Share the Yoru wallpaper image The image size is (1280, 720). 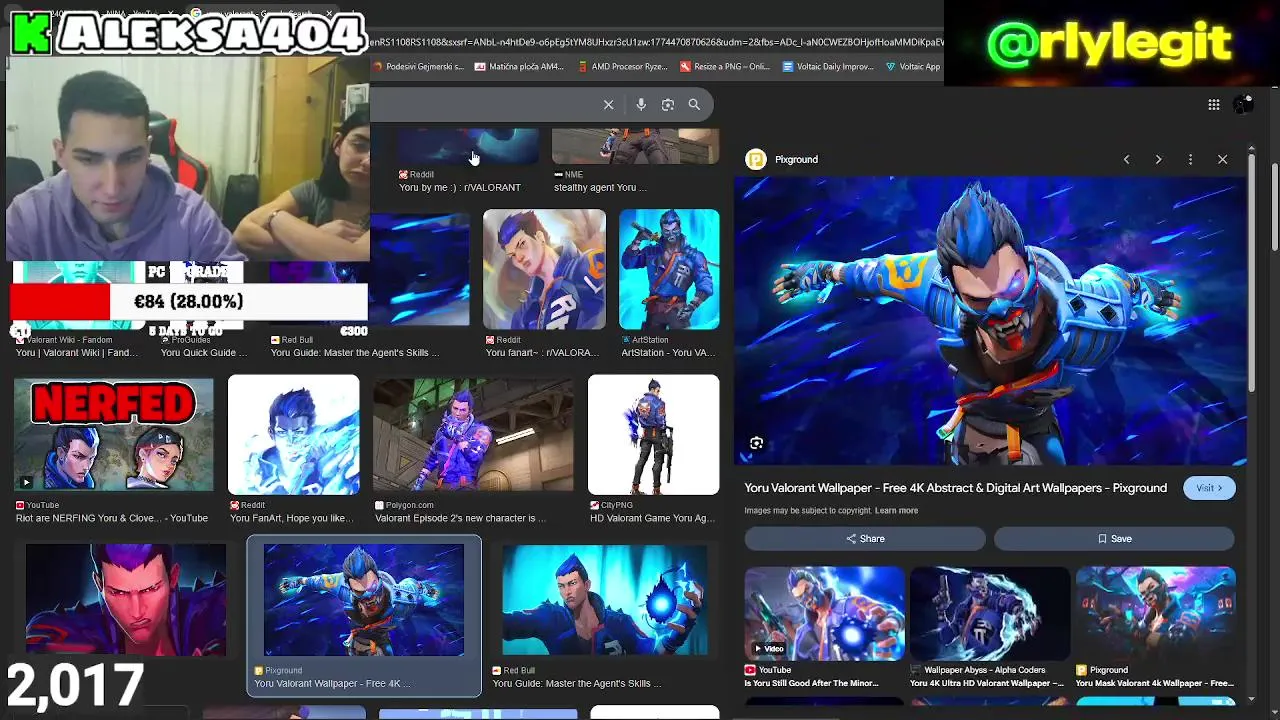[865, 538]
